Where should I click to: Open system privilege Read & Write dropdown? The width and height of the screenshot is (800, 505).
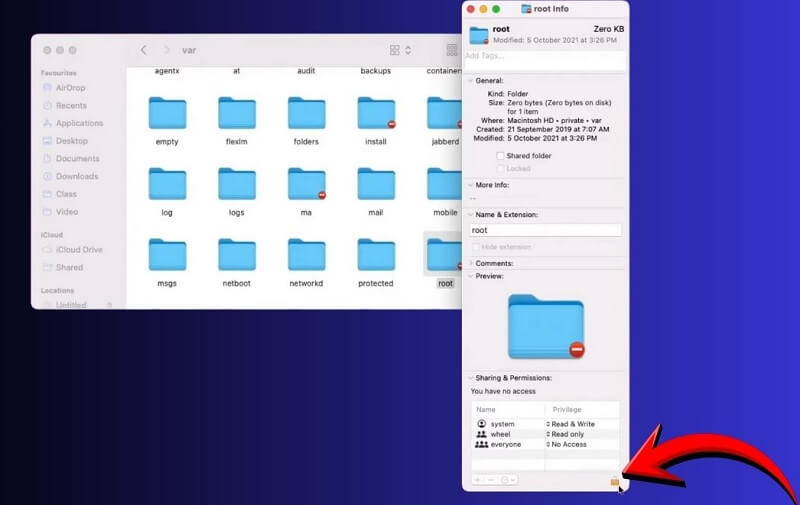click(570, 424)
